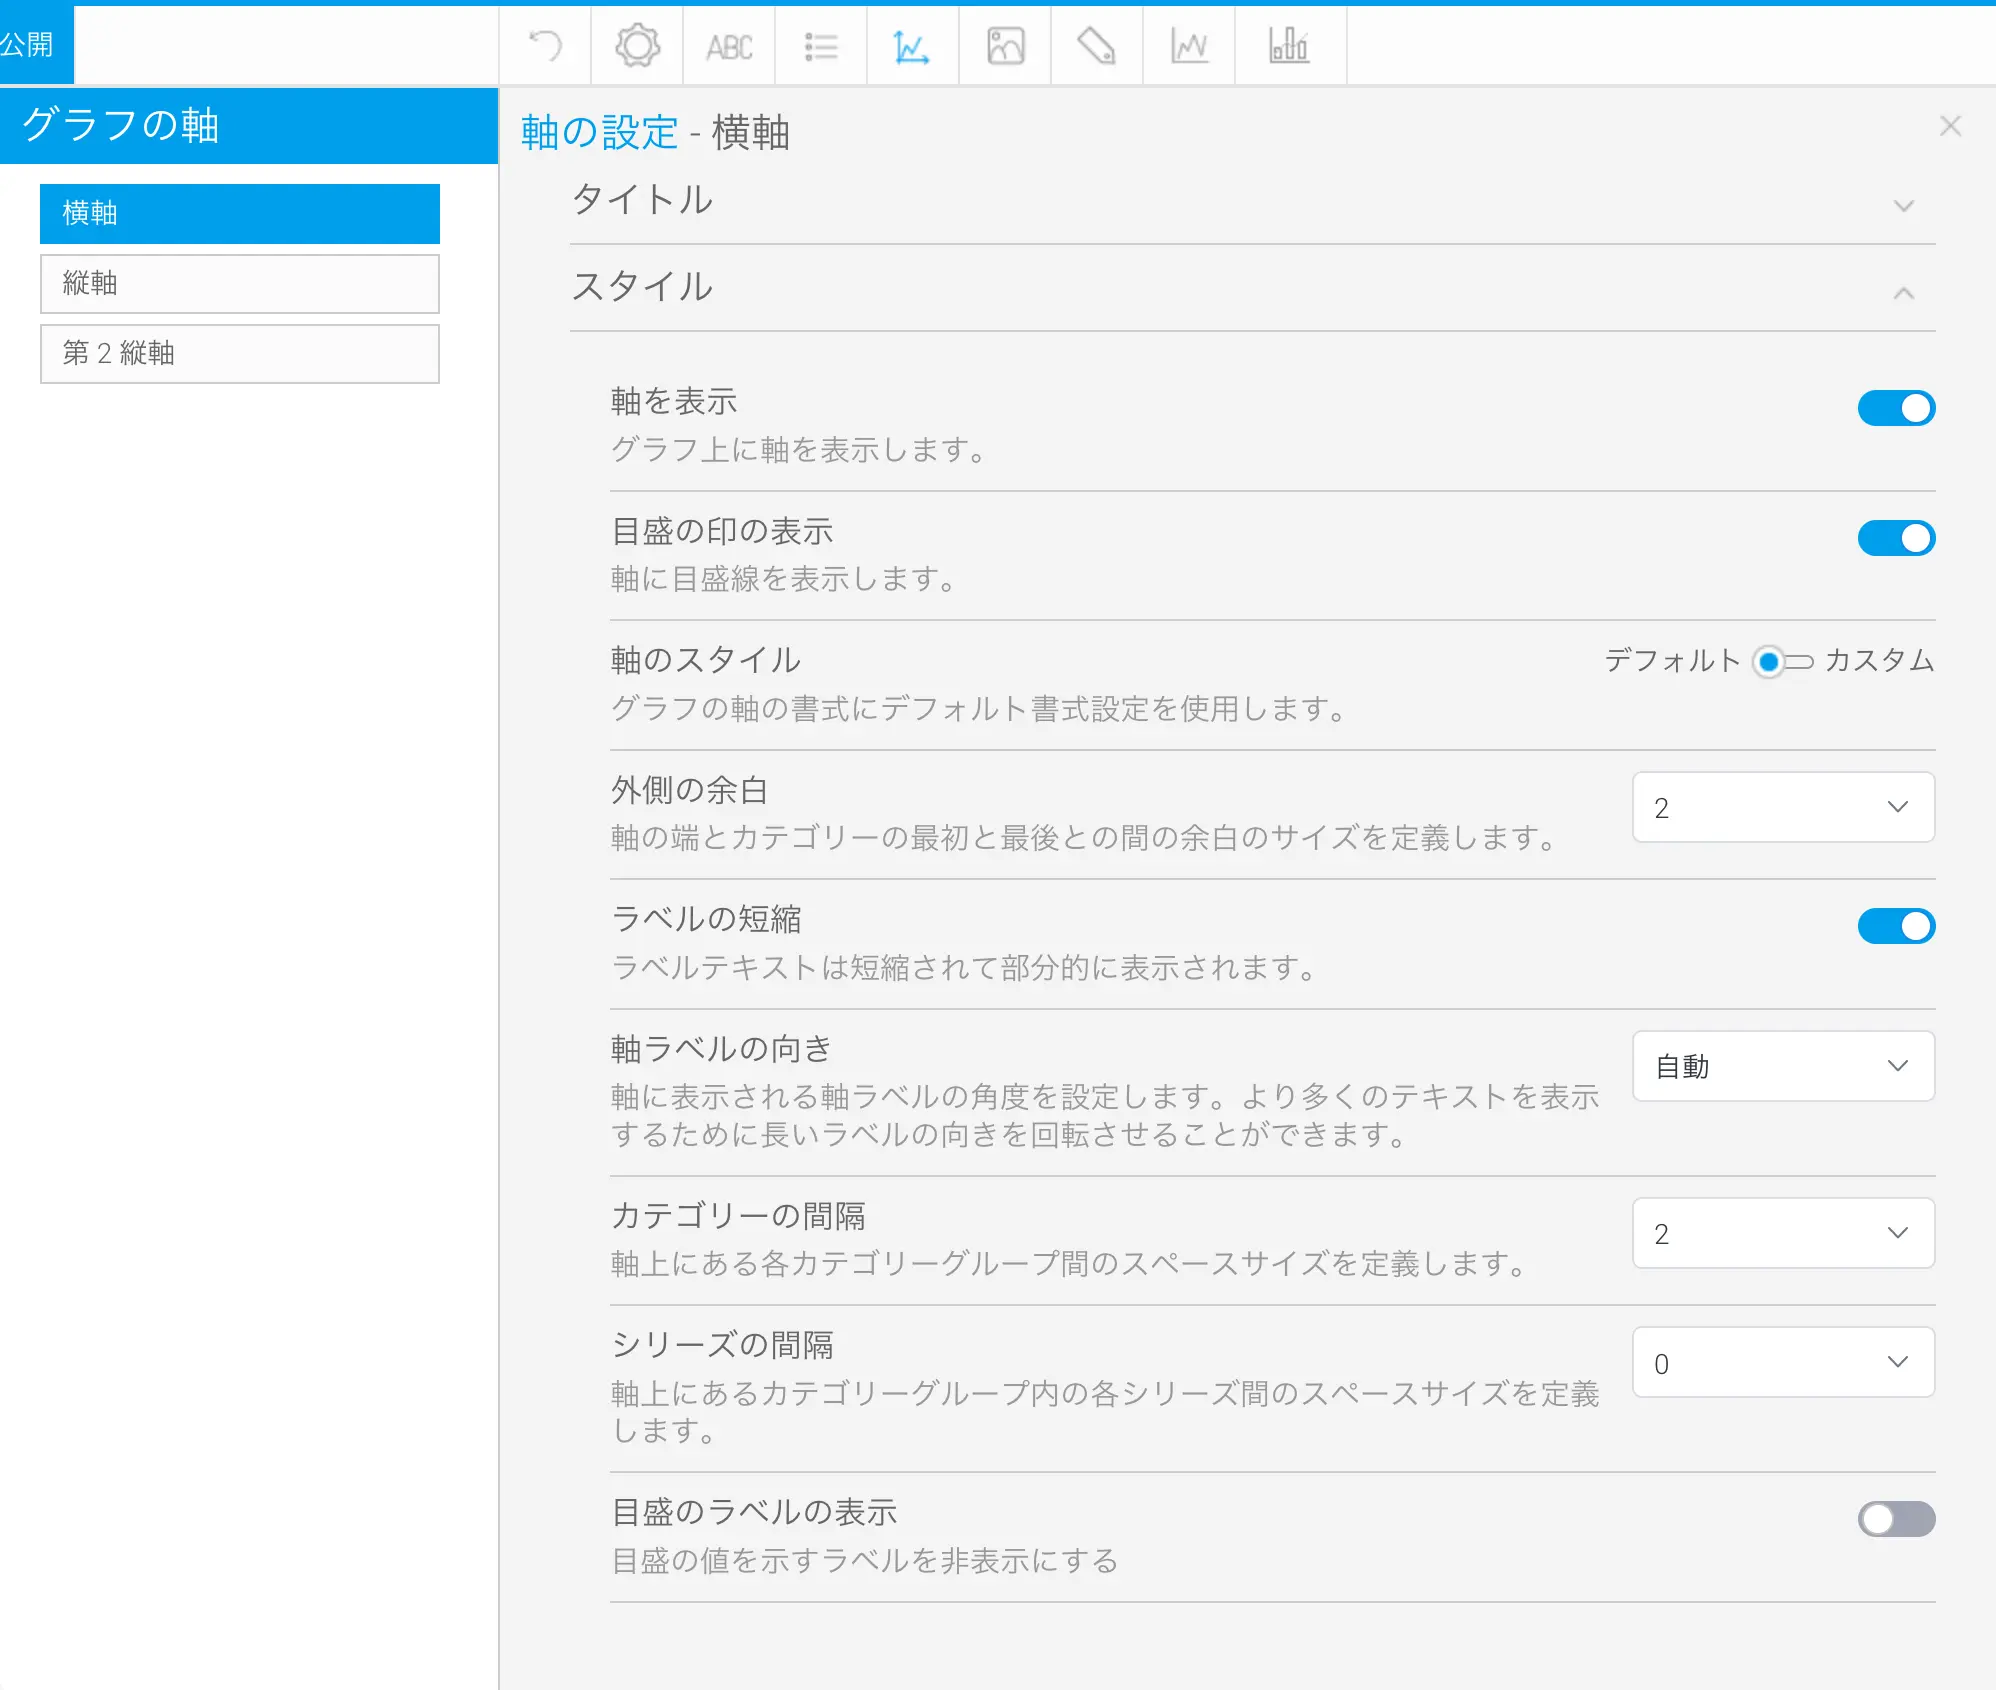
Task: Disable the 目盛の印の表示 toggle
Action: (1896, 538)
